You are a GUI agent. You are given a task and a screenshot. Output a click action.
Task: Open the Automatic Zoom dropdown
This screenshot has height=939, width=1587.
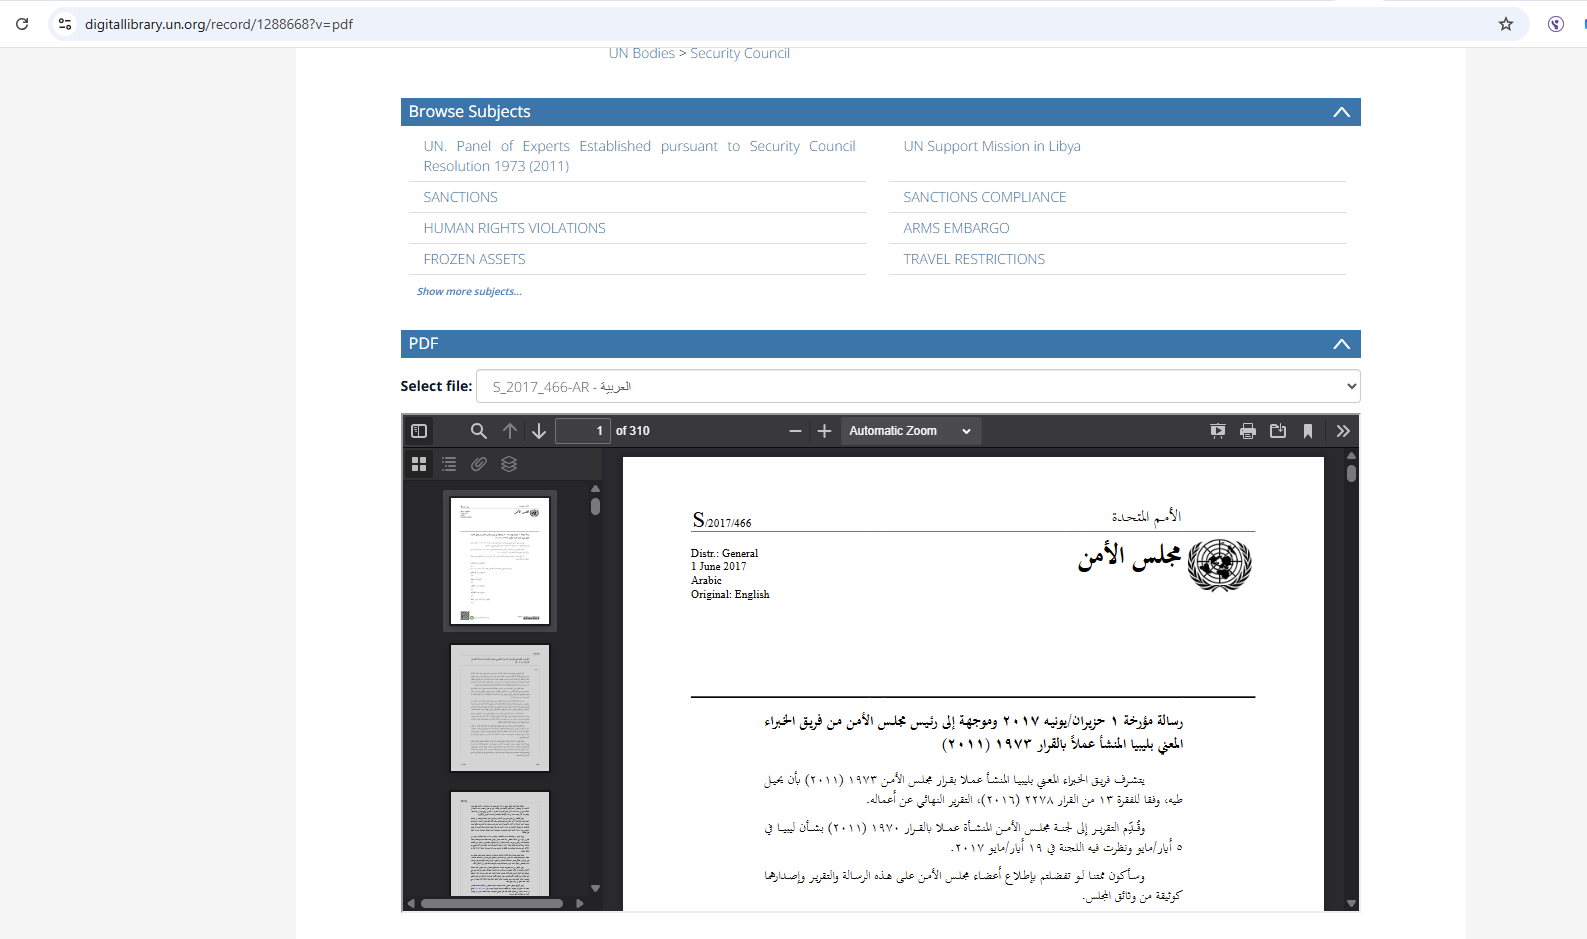[x=910, y=431]
